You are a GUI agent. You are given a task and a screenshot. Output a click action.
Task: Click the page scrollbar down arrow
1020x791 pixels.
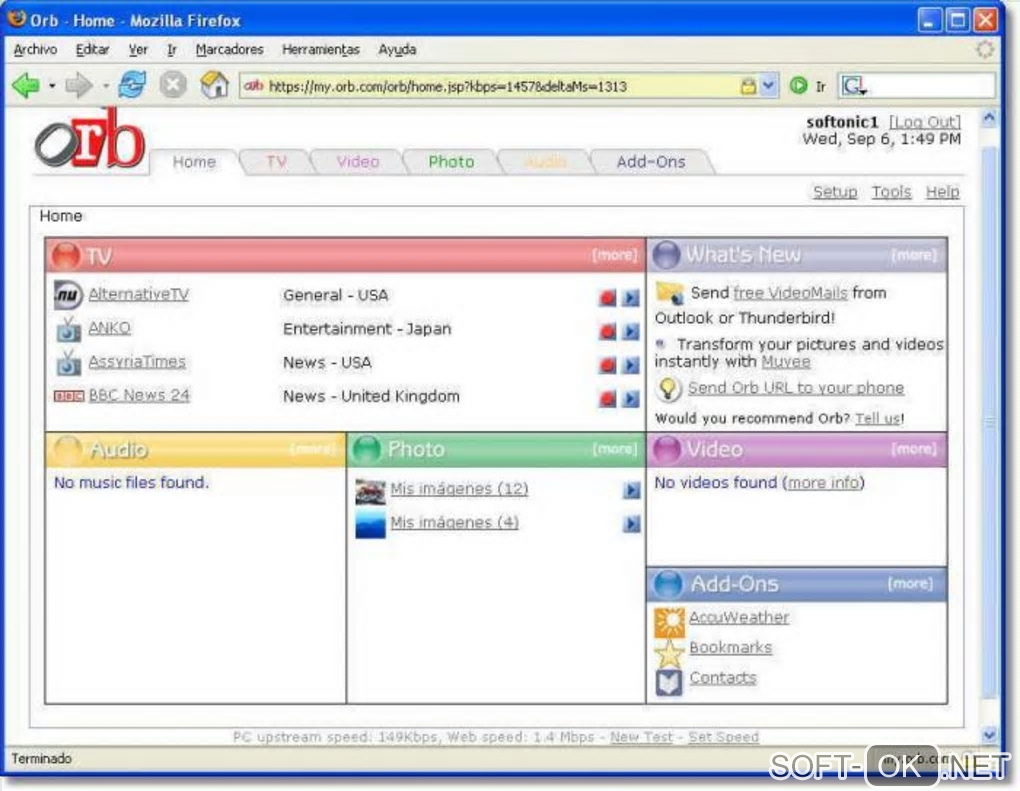pos(989,734)
